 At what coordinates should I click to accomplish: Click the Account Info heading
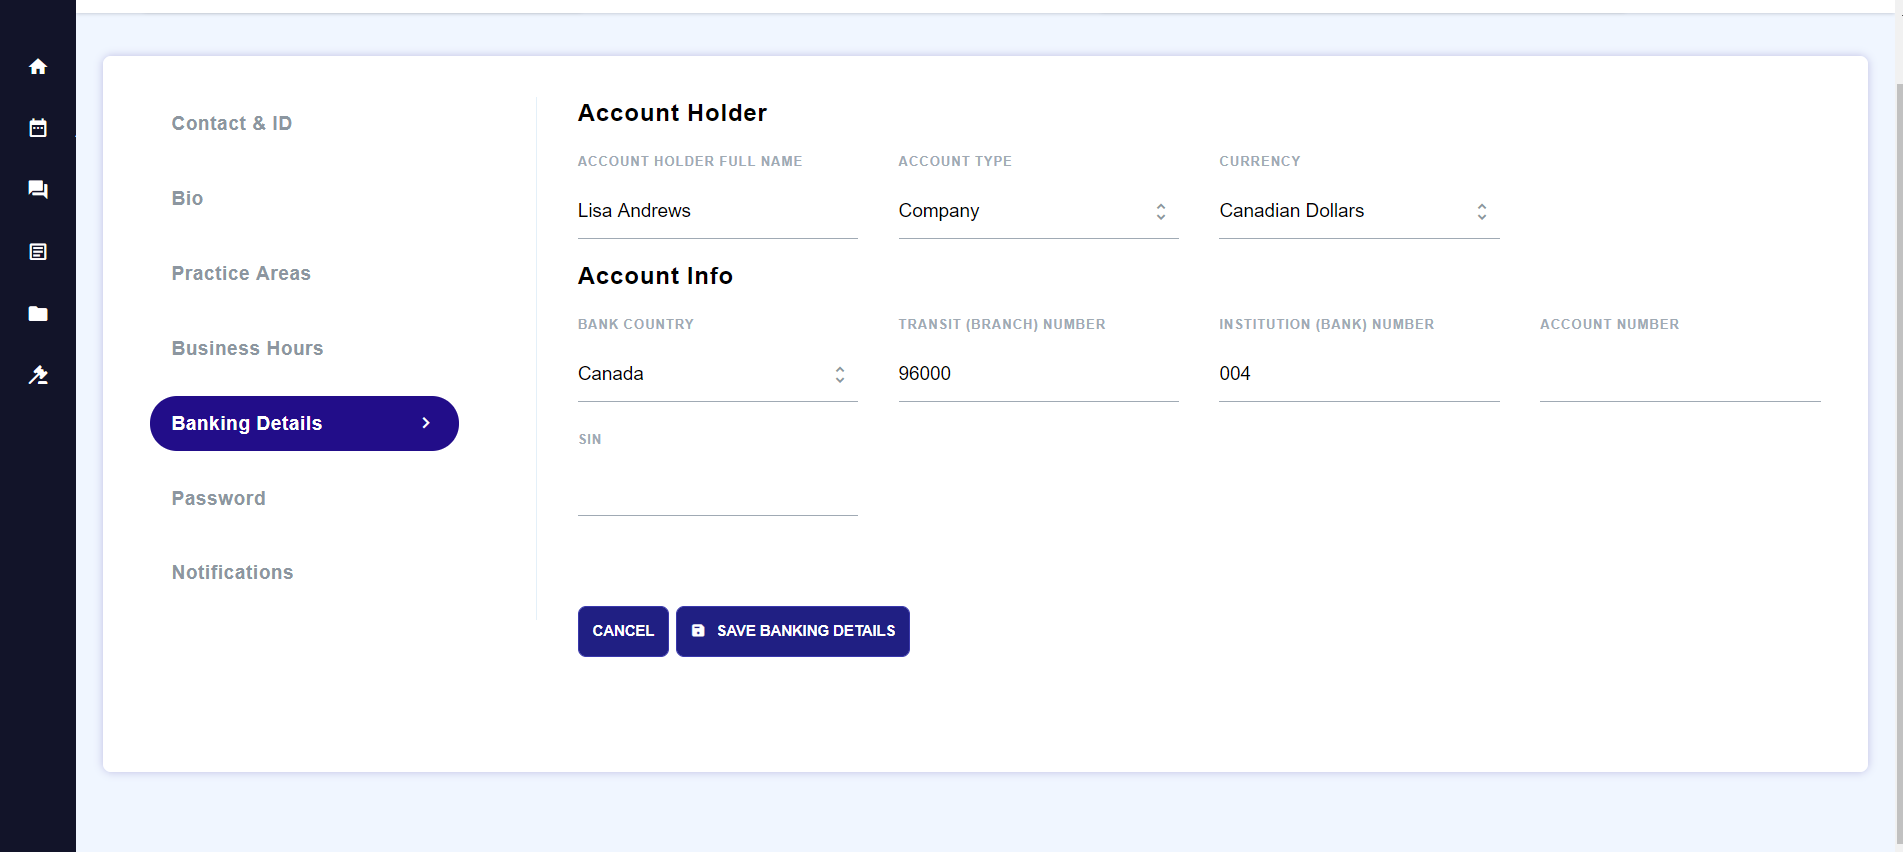[655, 276]
